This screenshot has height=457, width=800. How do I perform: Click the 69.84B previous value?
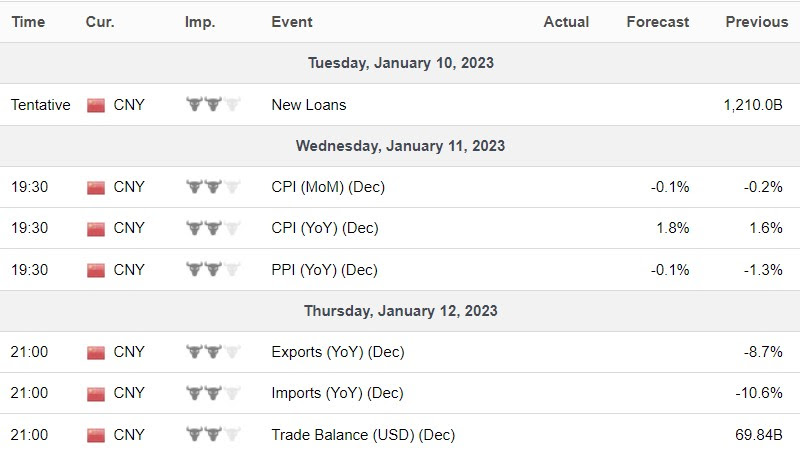click(x=759, y=435)
